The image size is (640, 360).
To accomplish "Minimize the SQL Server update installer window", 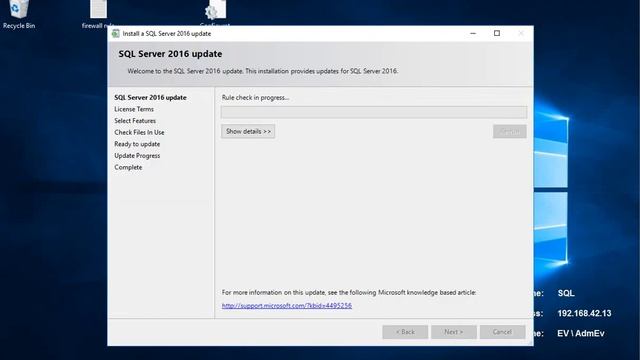I will (473, 33).
